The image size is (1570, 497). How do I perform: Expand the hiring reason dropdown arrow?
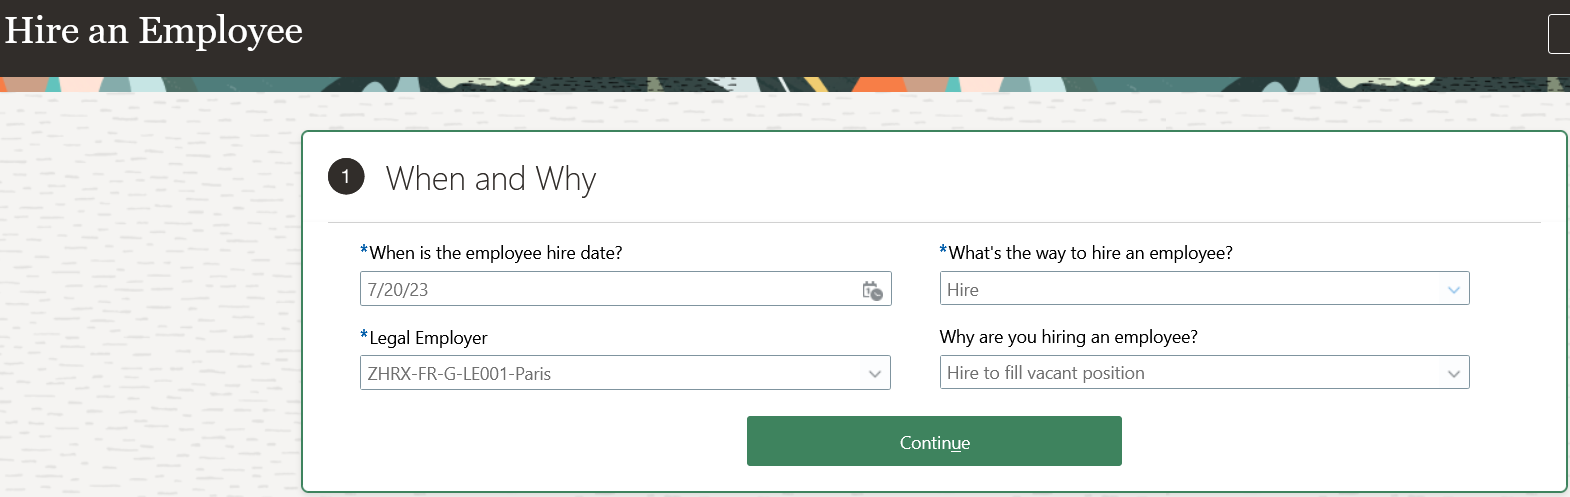[x=1454, y=374]
